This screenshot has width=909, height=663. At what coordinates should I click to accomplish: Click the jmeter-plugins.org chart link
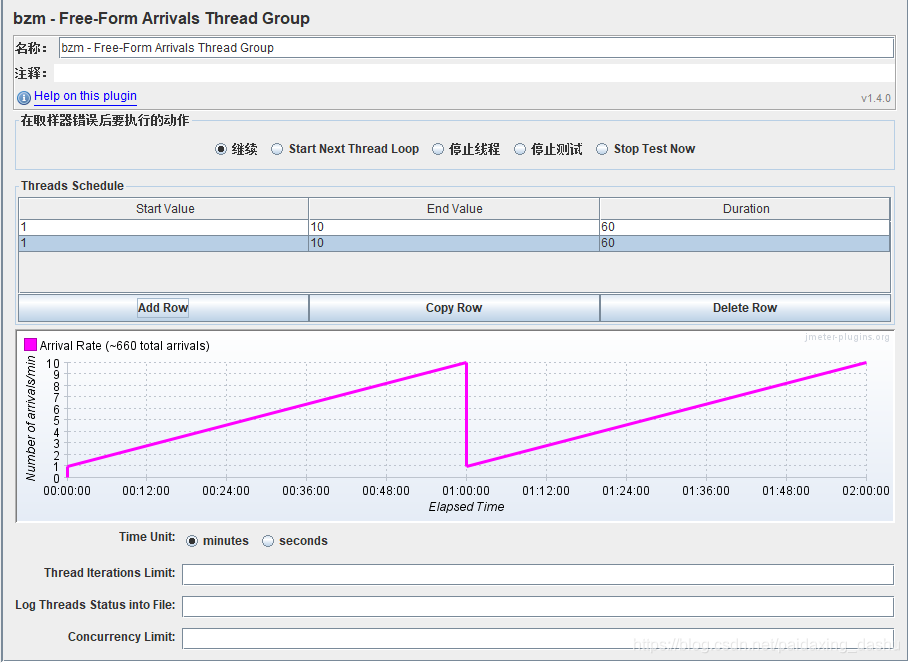847,337
